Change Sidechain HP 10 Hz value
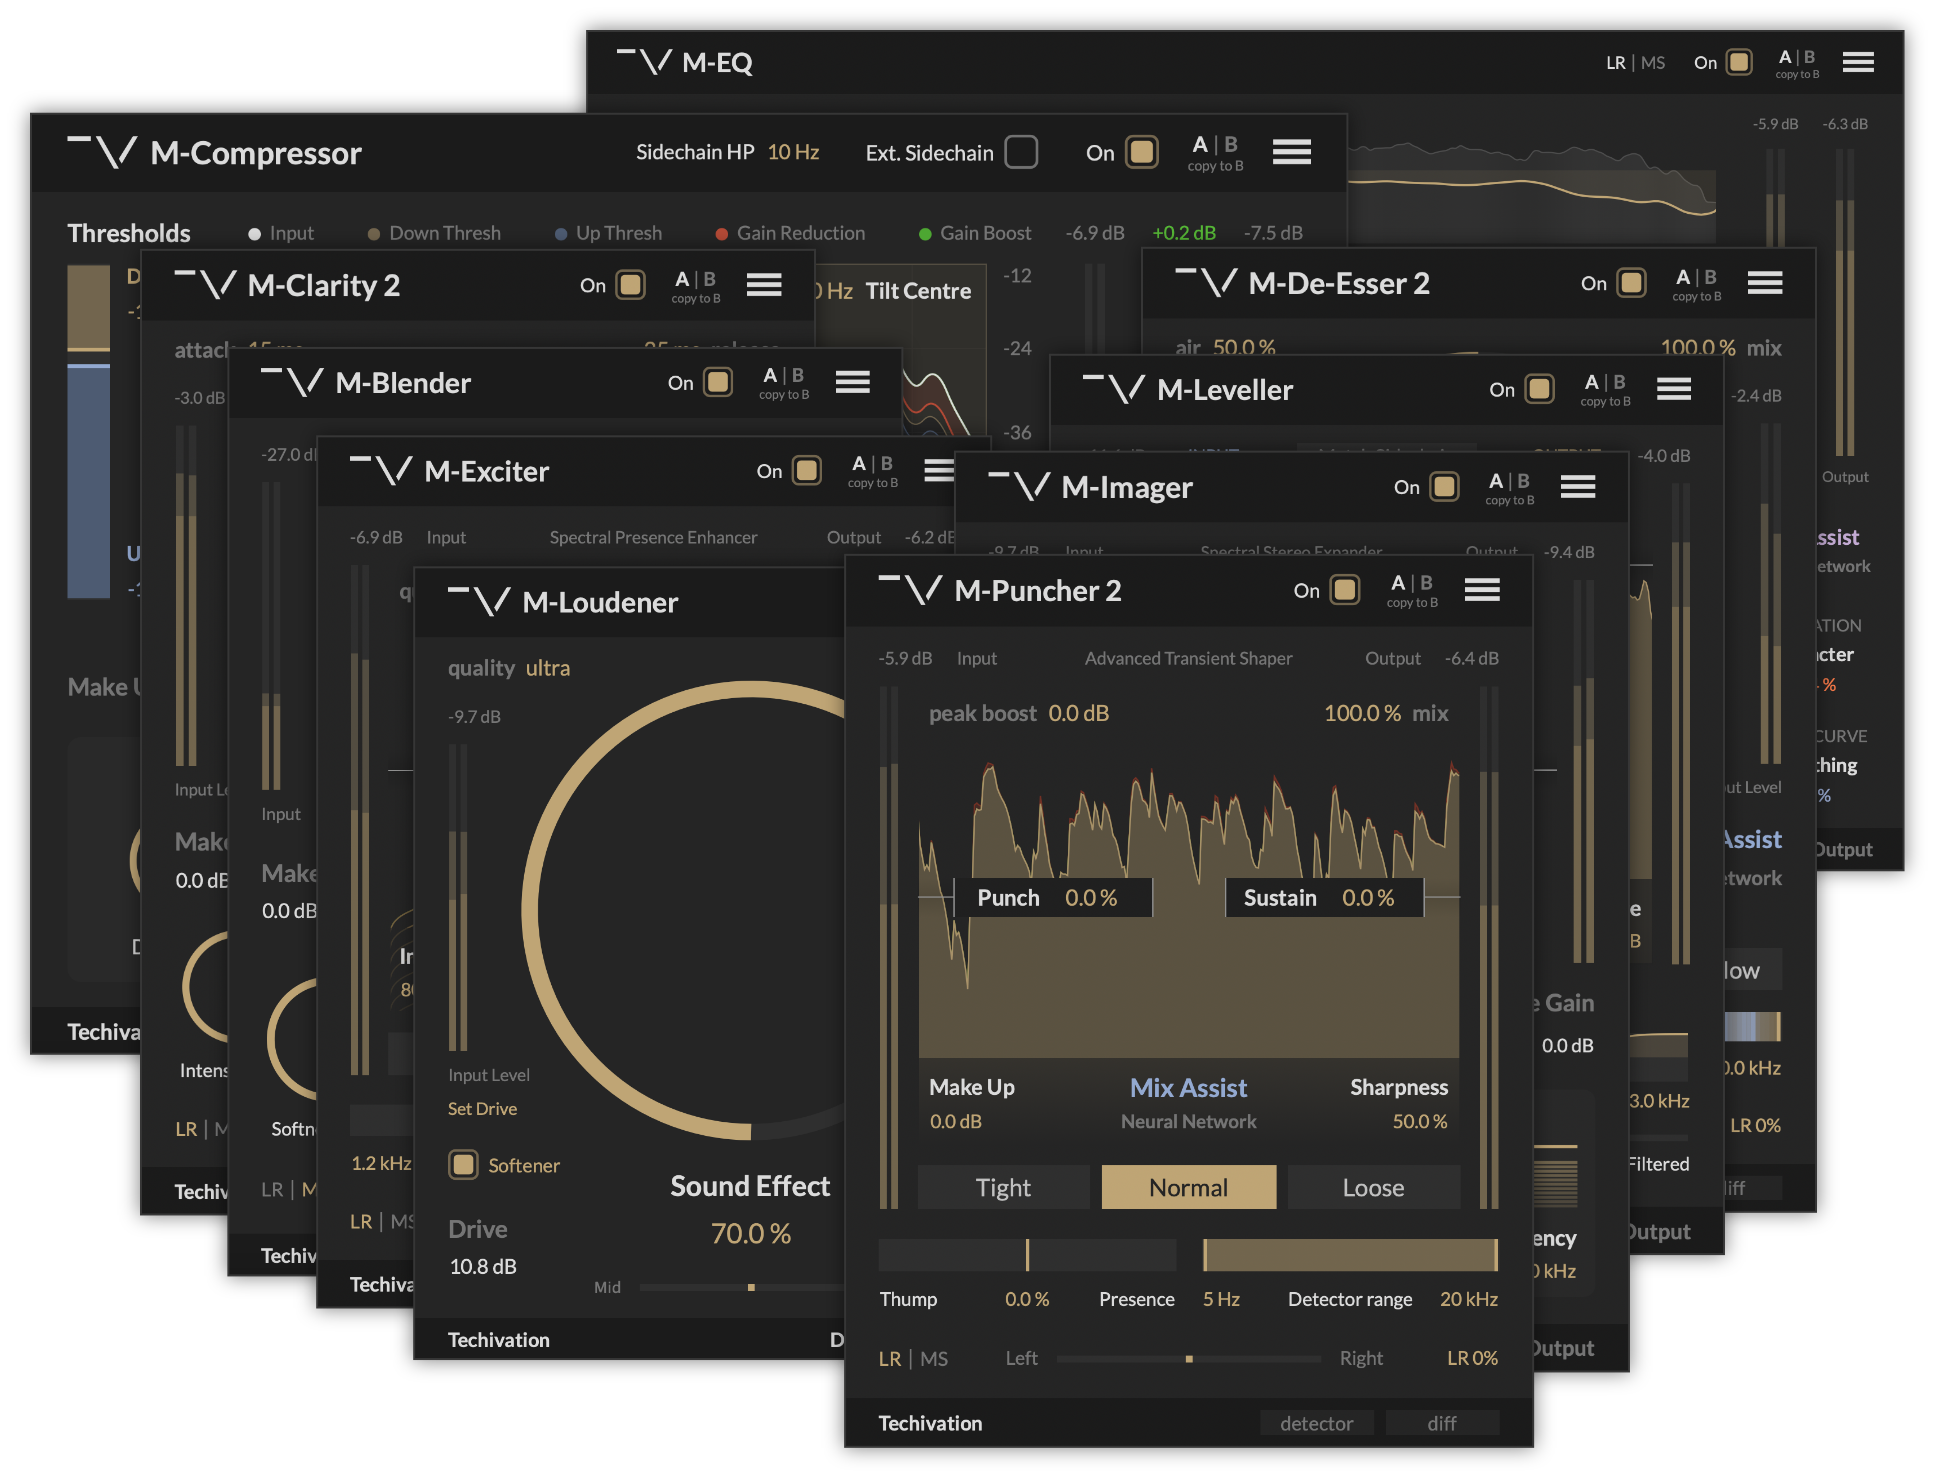 click(x=793, y=152)
